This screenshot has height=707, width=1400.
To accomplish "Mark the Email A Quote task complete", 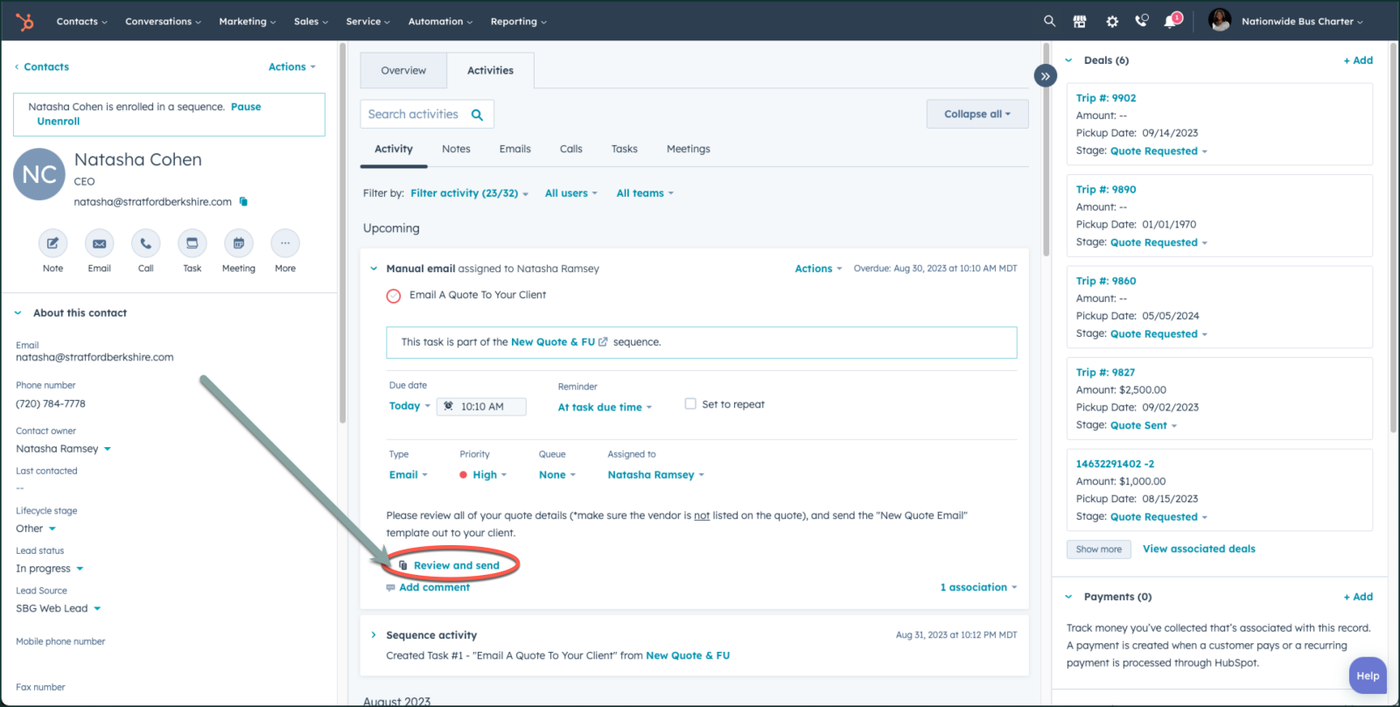I will 394,296.
